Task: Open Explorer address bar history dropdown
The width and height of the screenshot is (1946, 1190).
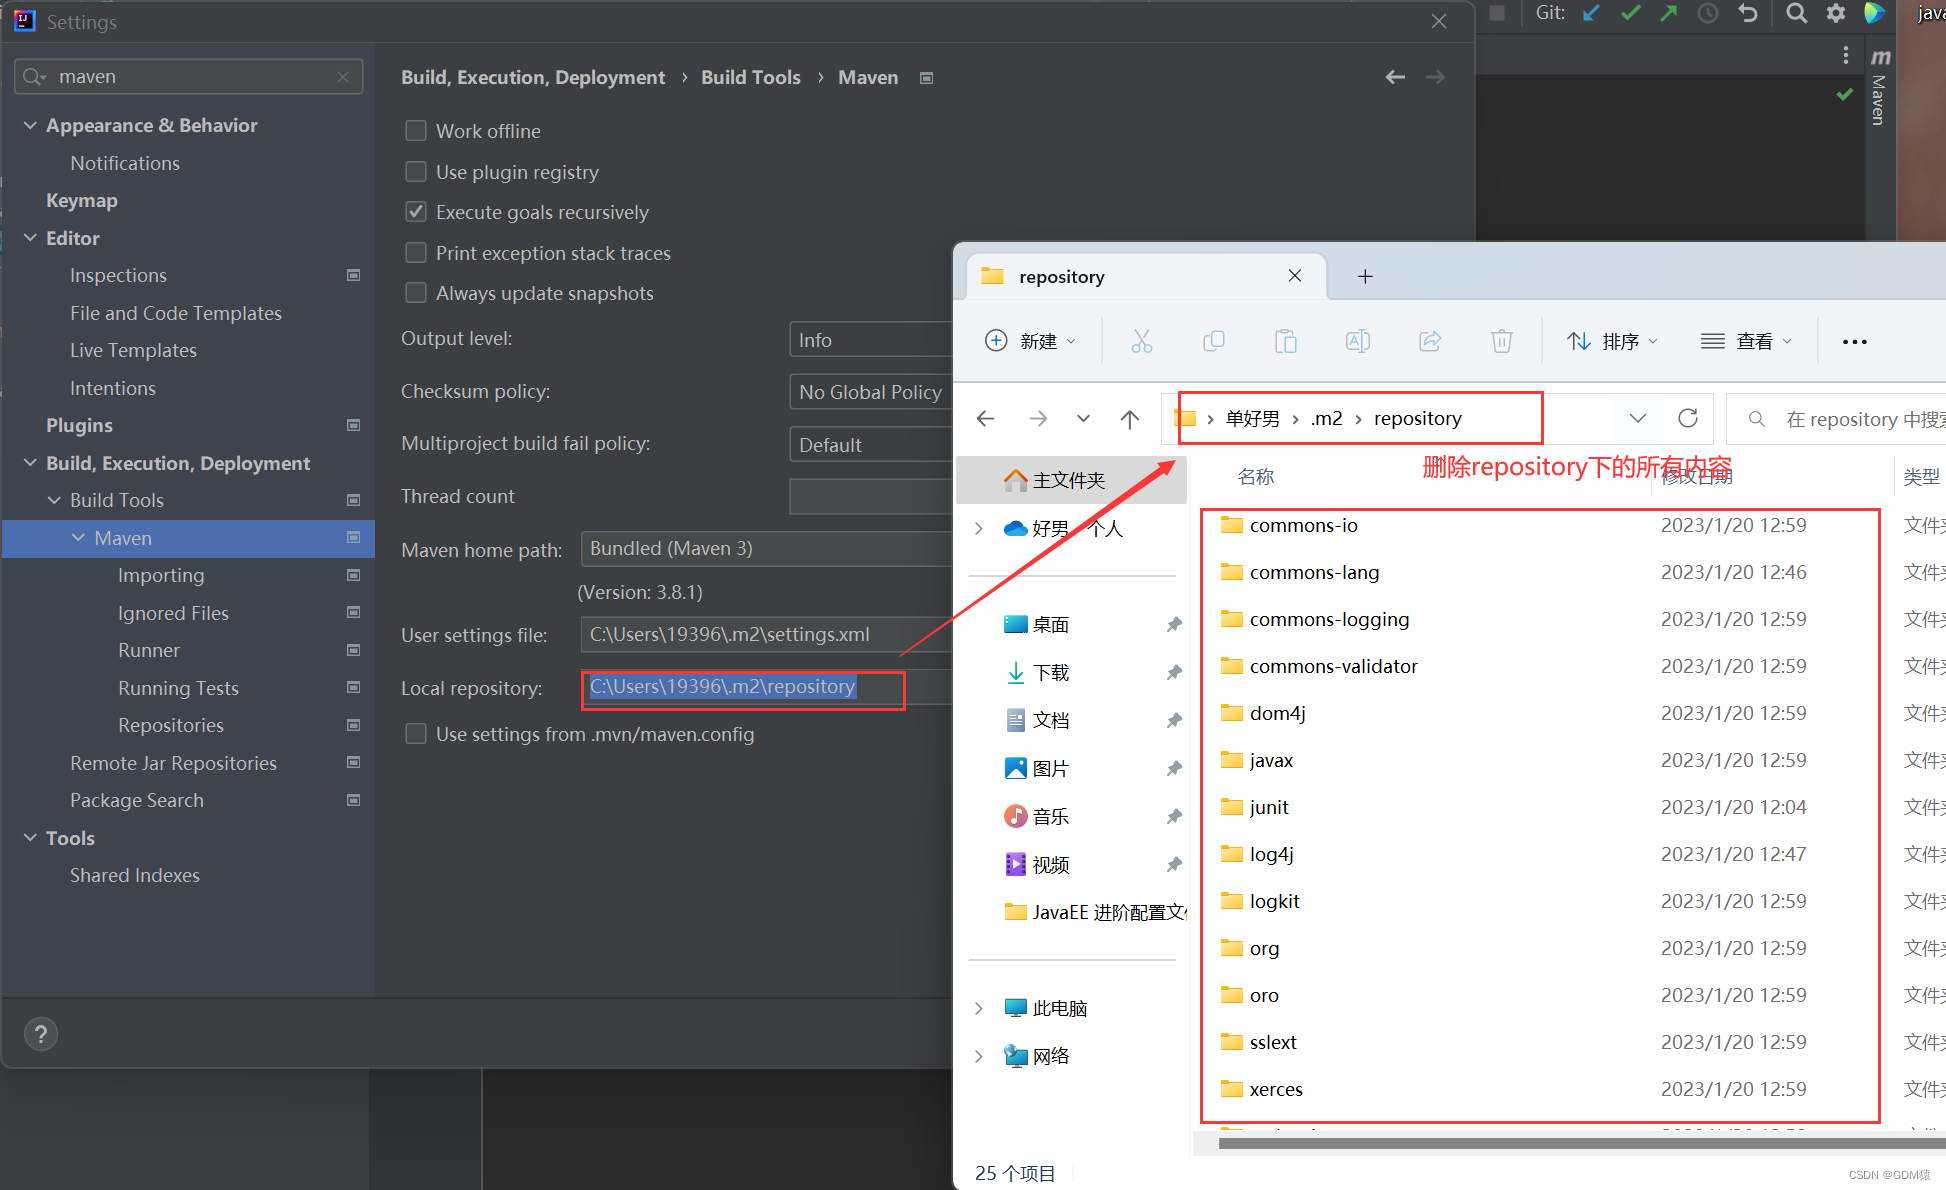Action: (x=1637, y=418)
